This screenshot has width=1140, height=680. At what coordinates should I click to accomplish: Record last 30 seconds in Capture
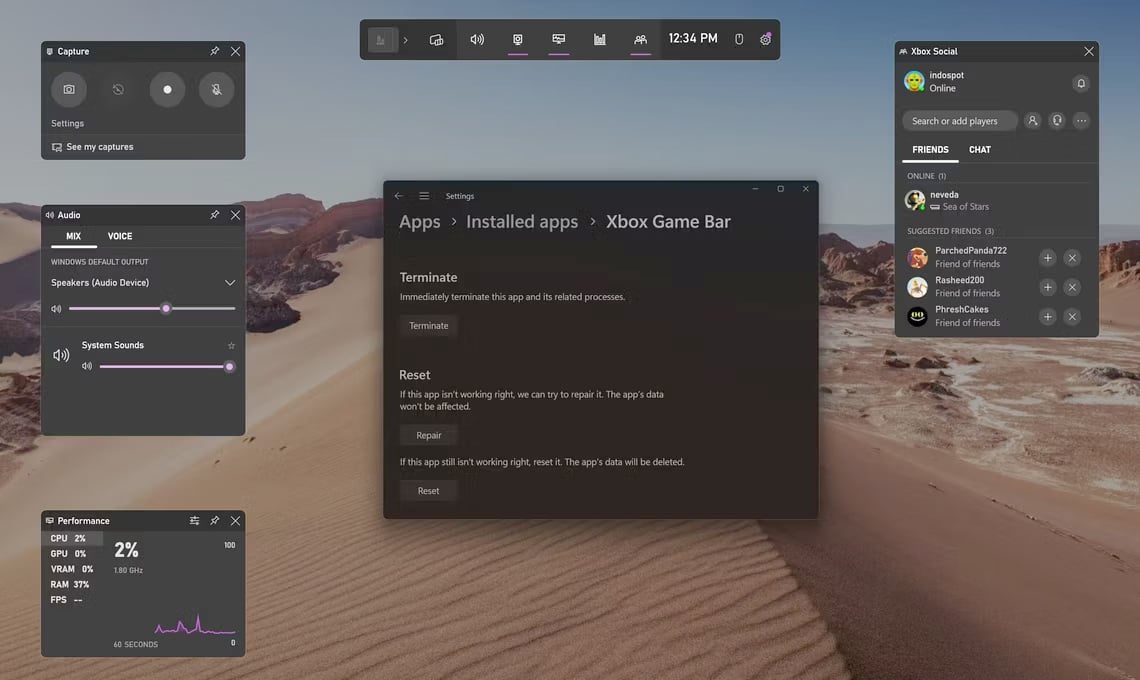118,89
